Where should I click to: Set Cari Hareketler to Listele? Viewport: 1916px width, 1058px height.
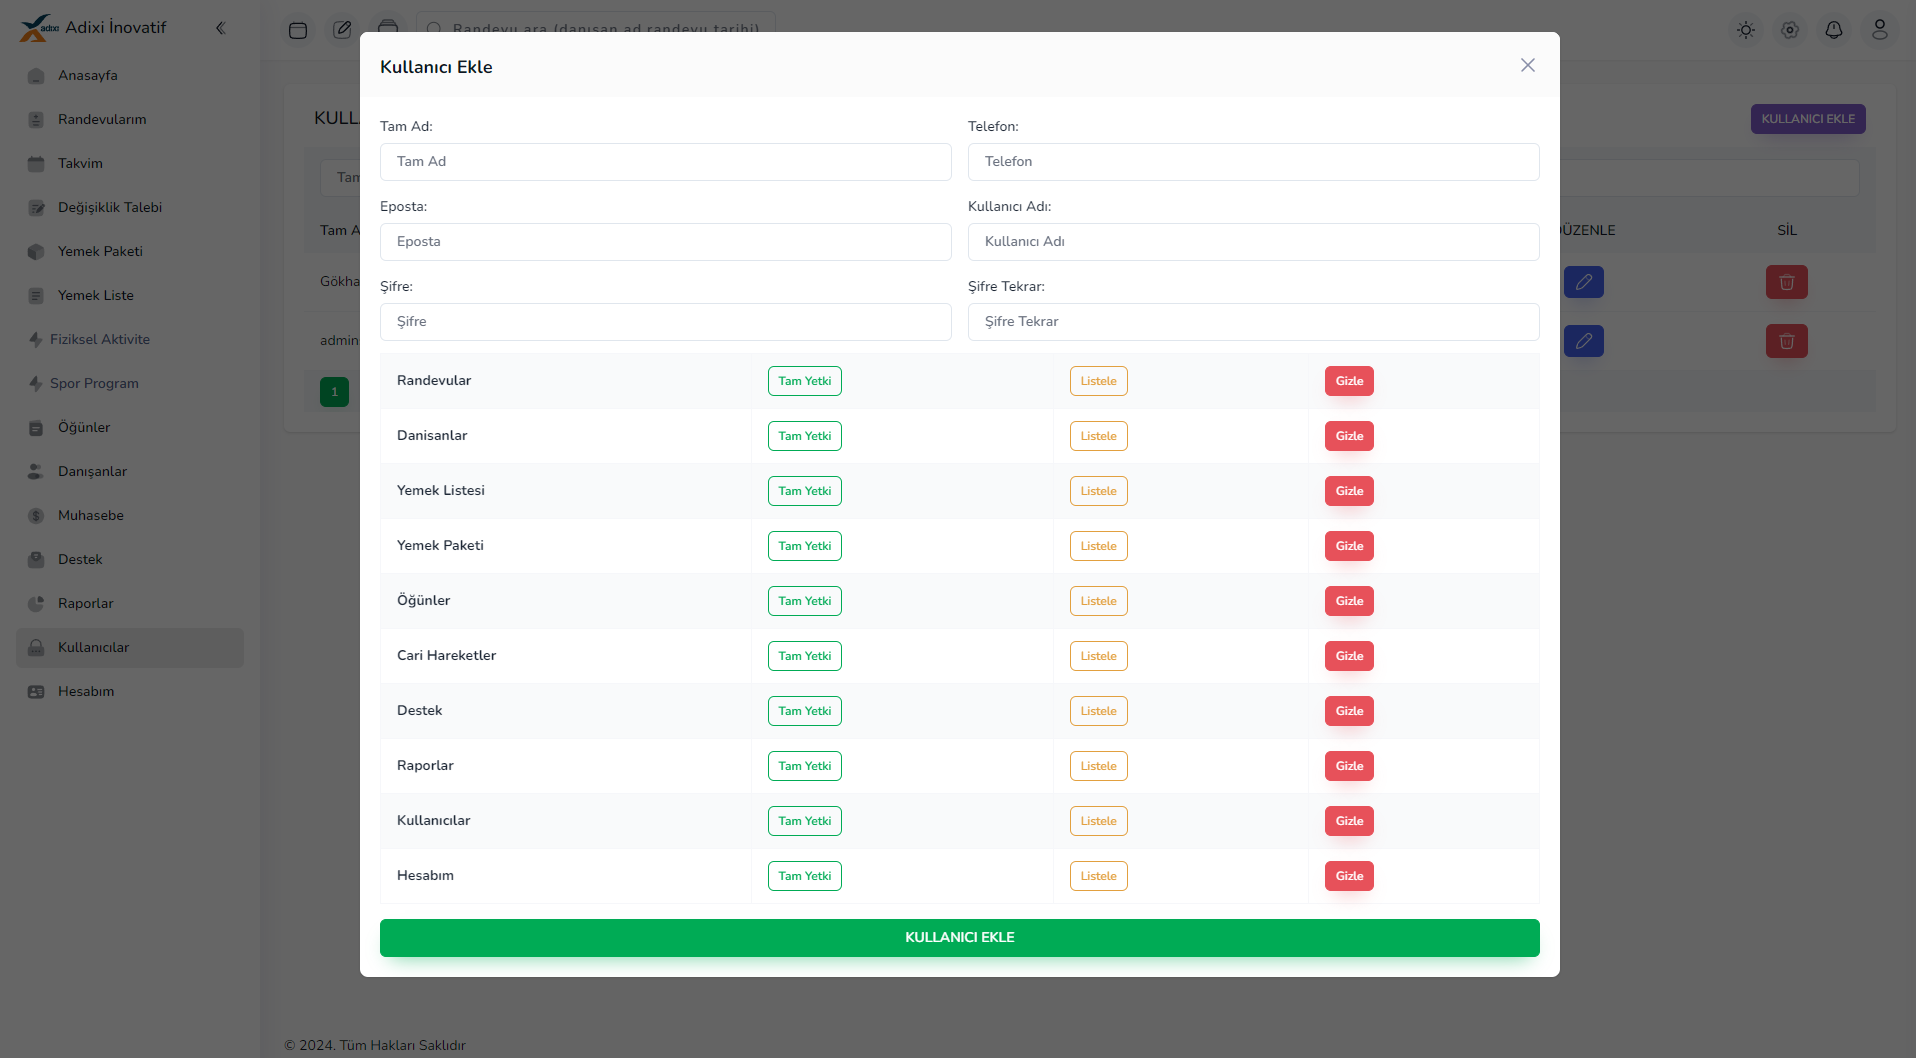(1099, 656)
